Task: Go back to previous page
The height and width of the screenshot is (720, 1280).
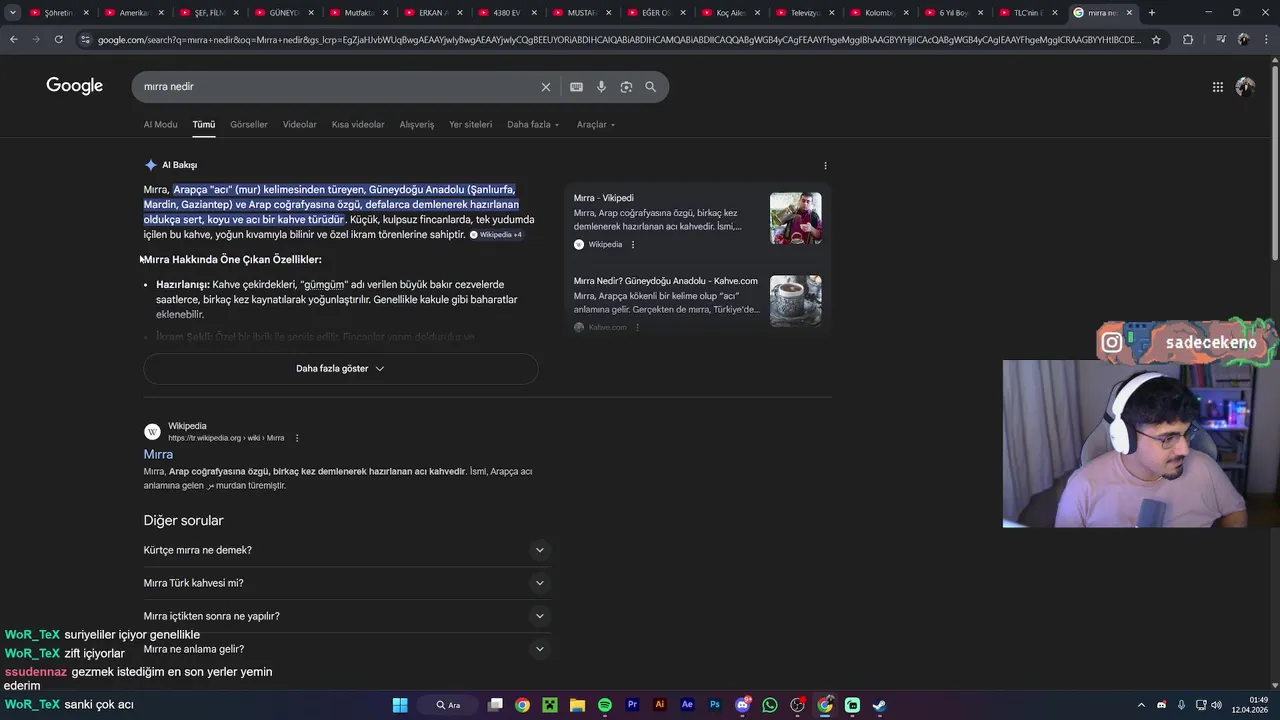Action: point(14,40)
